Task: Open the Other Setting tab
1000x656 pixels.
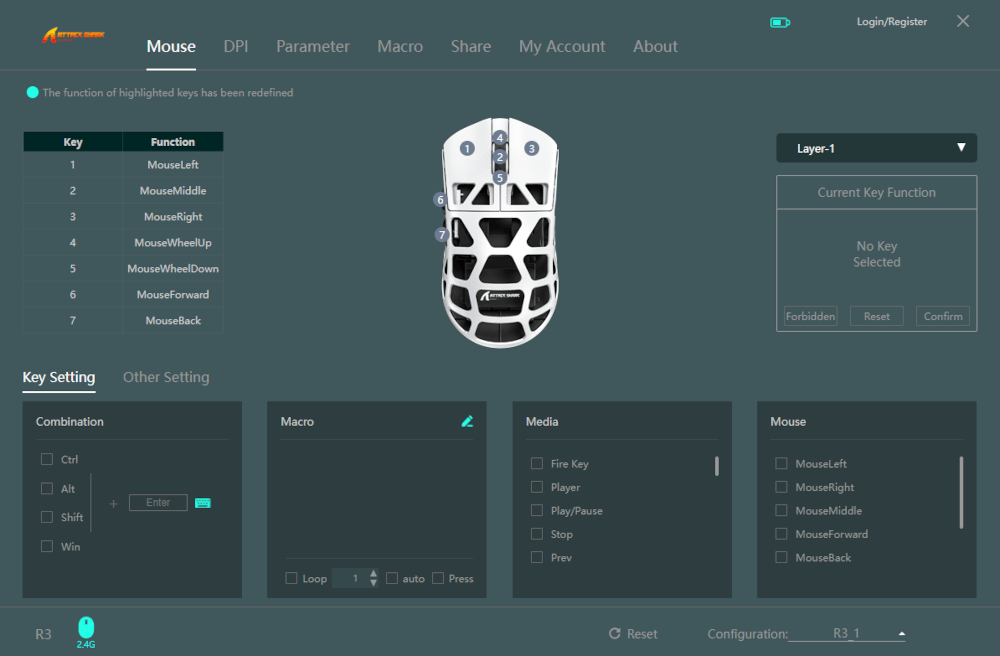Action: click(x=166, y=377)
